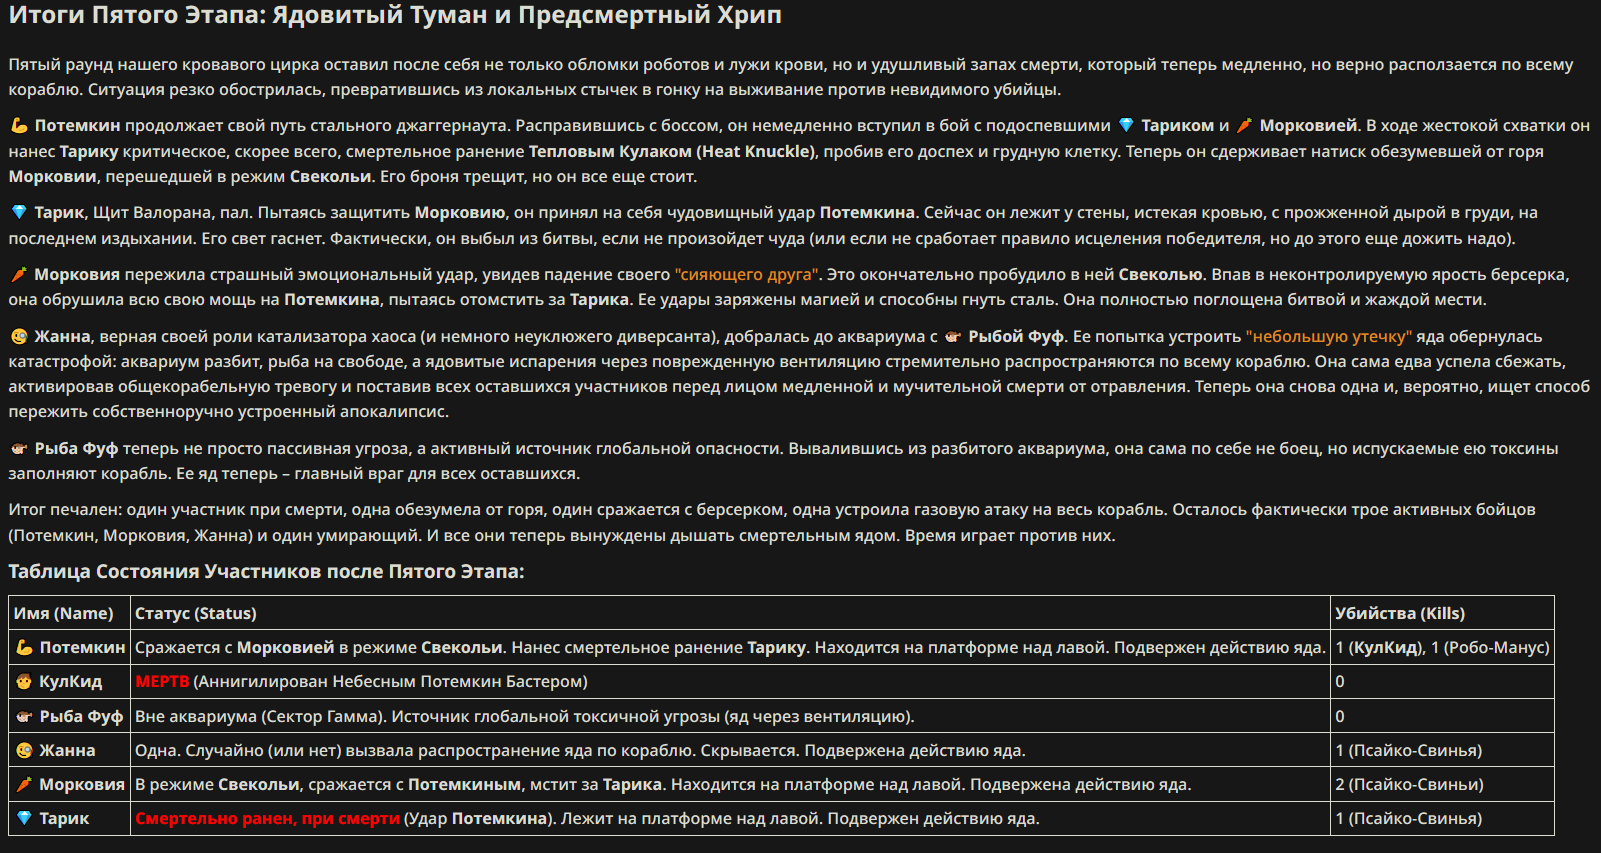
Task: Click the carrot emoji starting Морковия пережила paragraph
Action: pyautogui.click(x=19, y=274)
